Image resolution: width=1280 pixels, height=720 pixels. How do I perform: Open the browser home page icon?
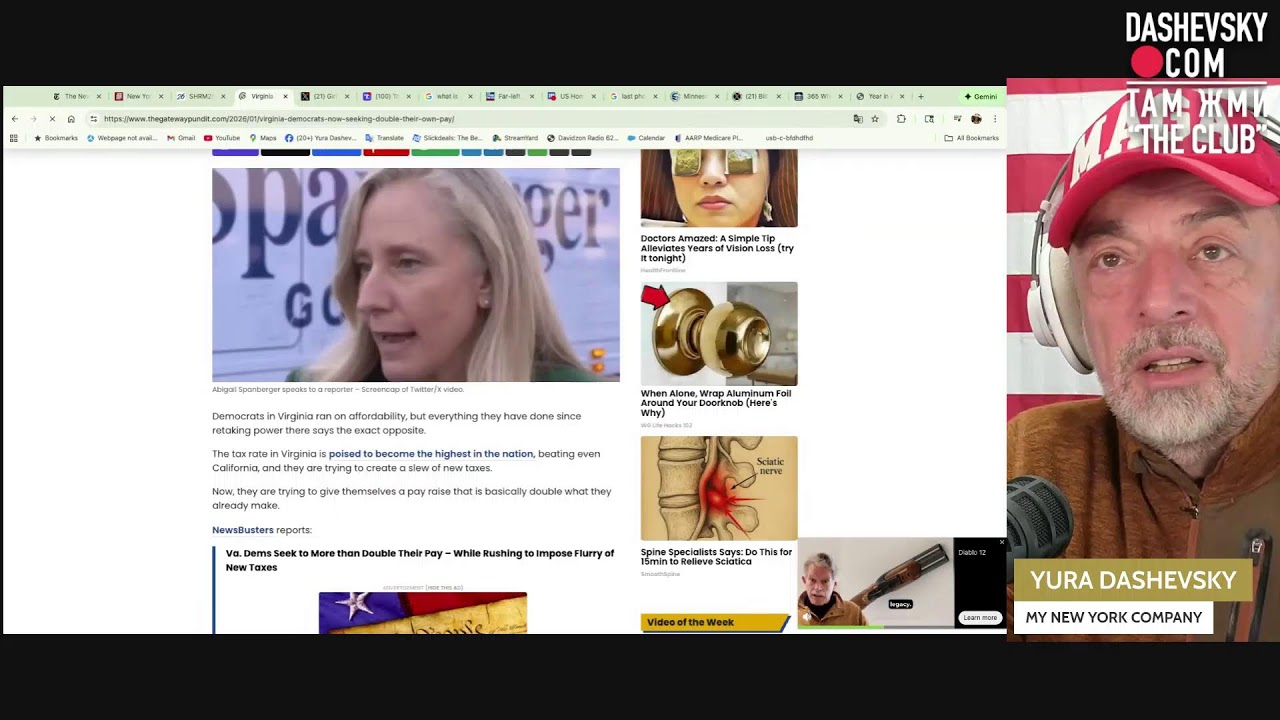(x=71, y=119)
